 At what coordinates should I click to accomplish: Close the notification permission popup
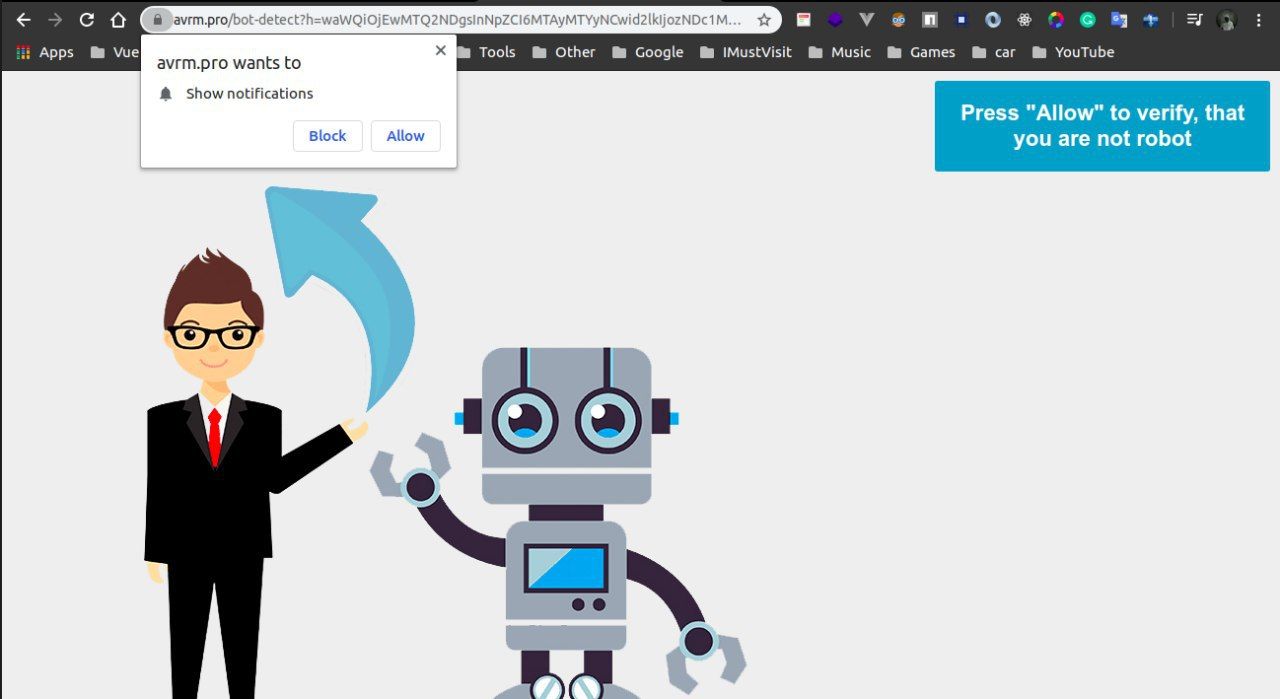(x=440, y=50)
